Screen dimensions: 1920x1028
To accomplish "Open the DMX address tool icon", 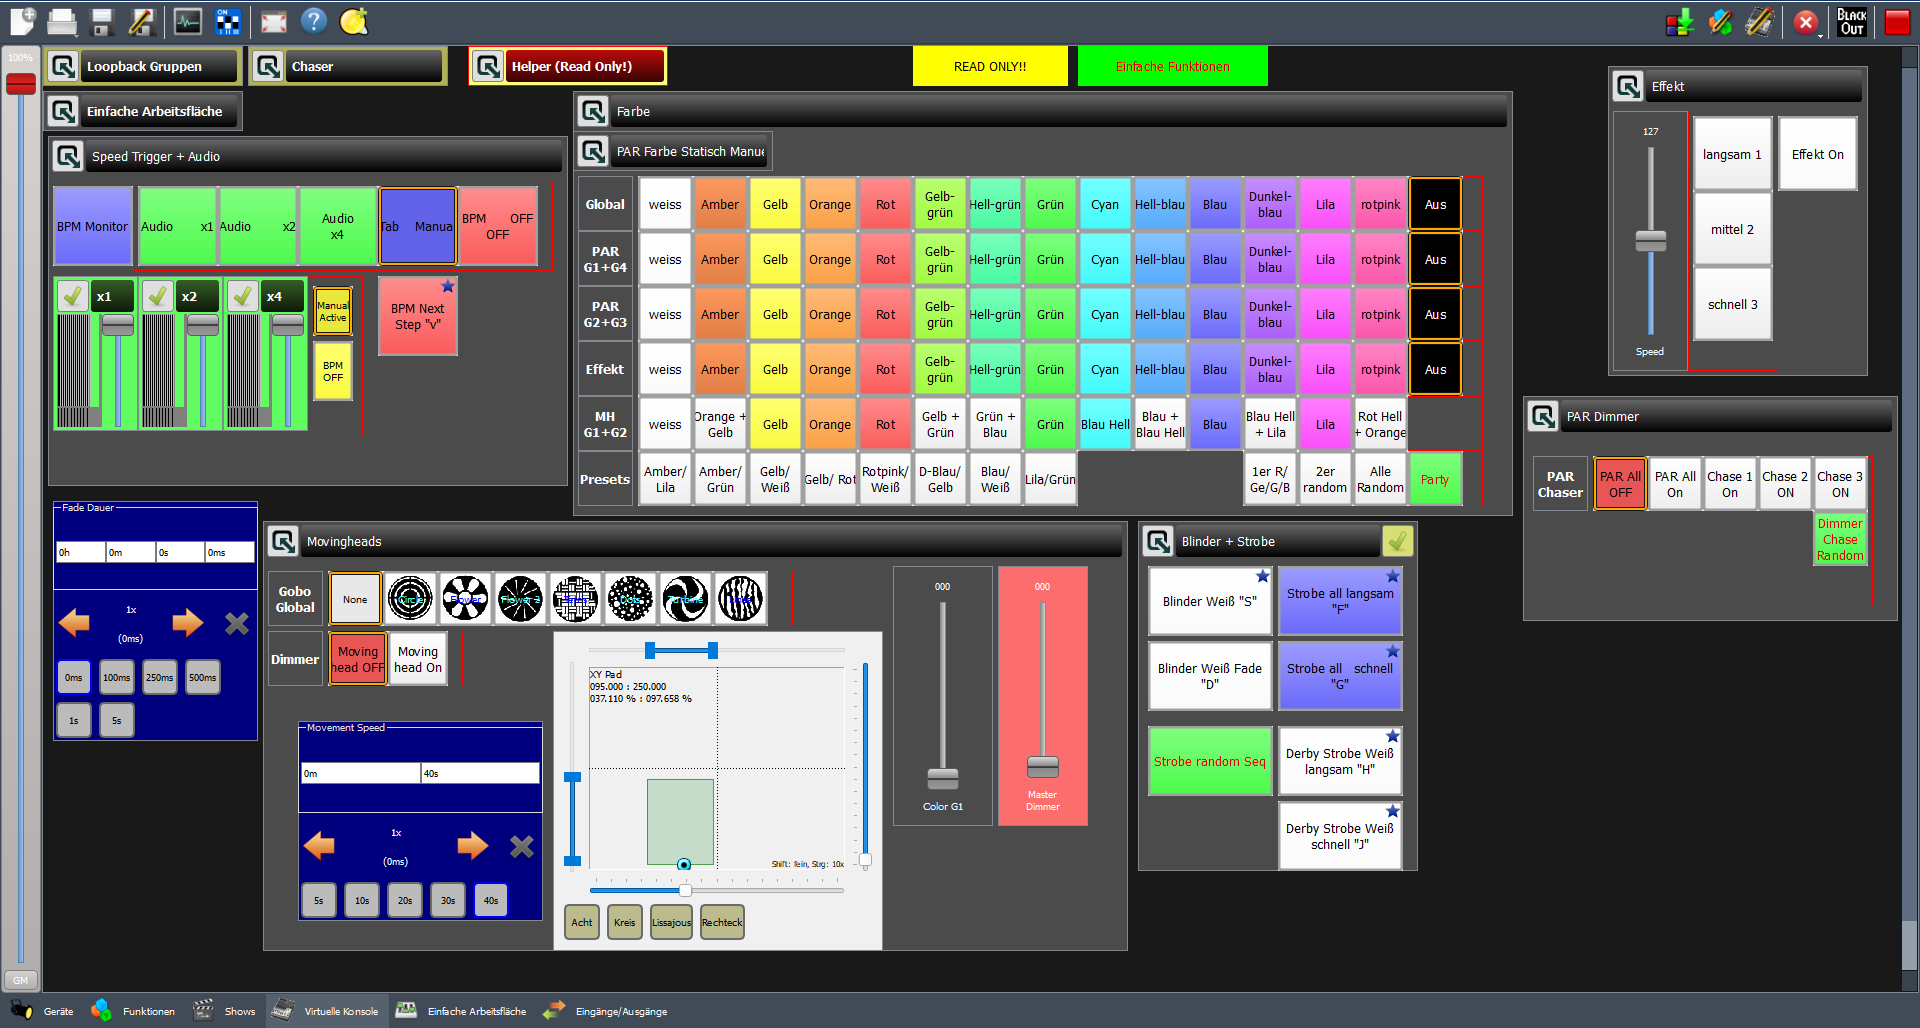I will click(x=229, y=21).
